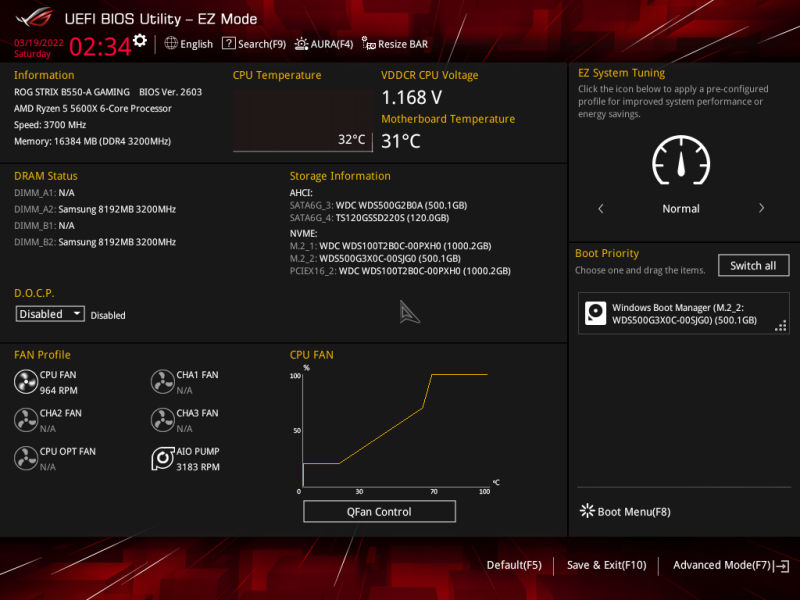Open the Resize BAR menu item

pyautogui.click(x=394, y=43)
